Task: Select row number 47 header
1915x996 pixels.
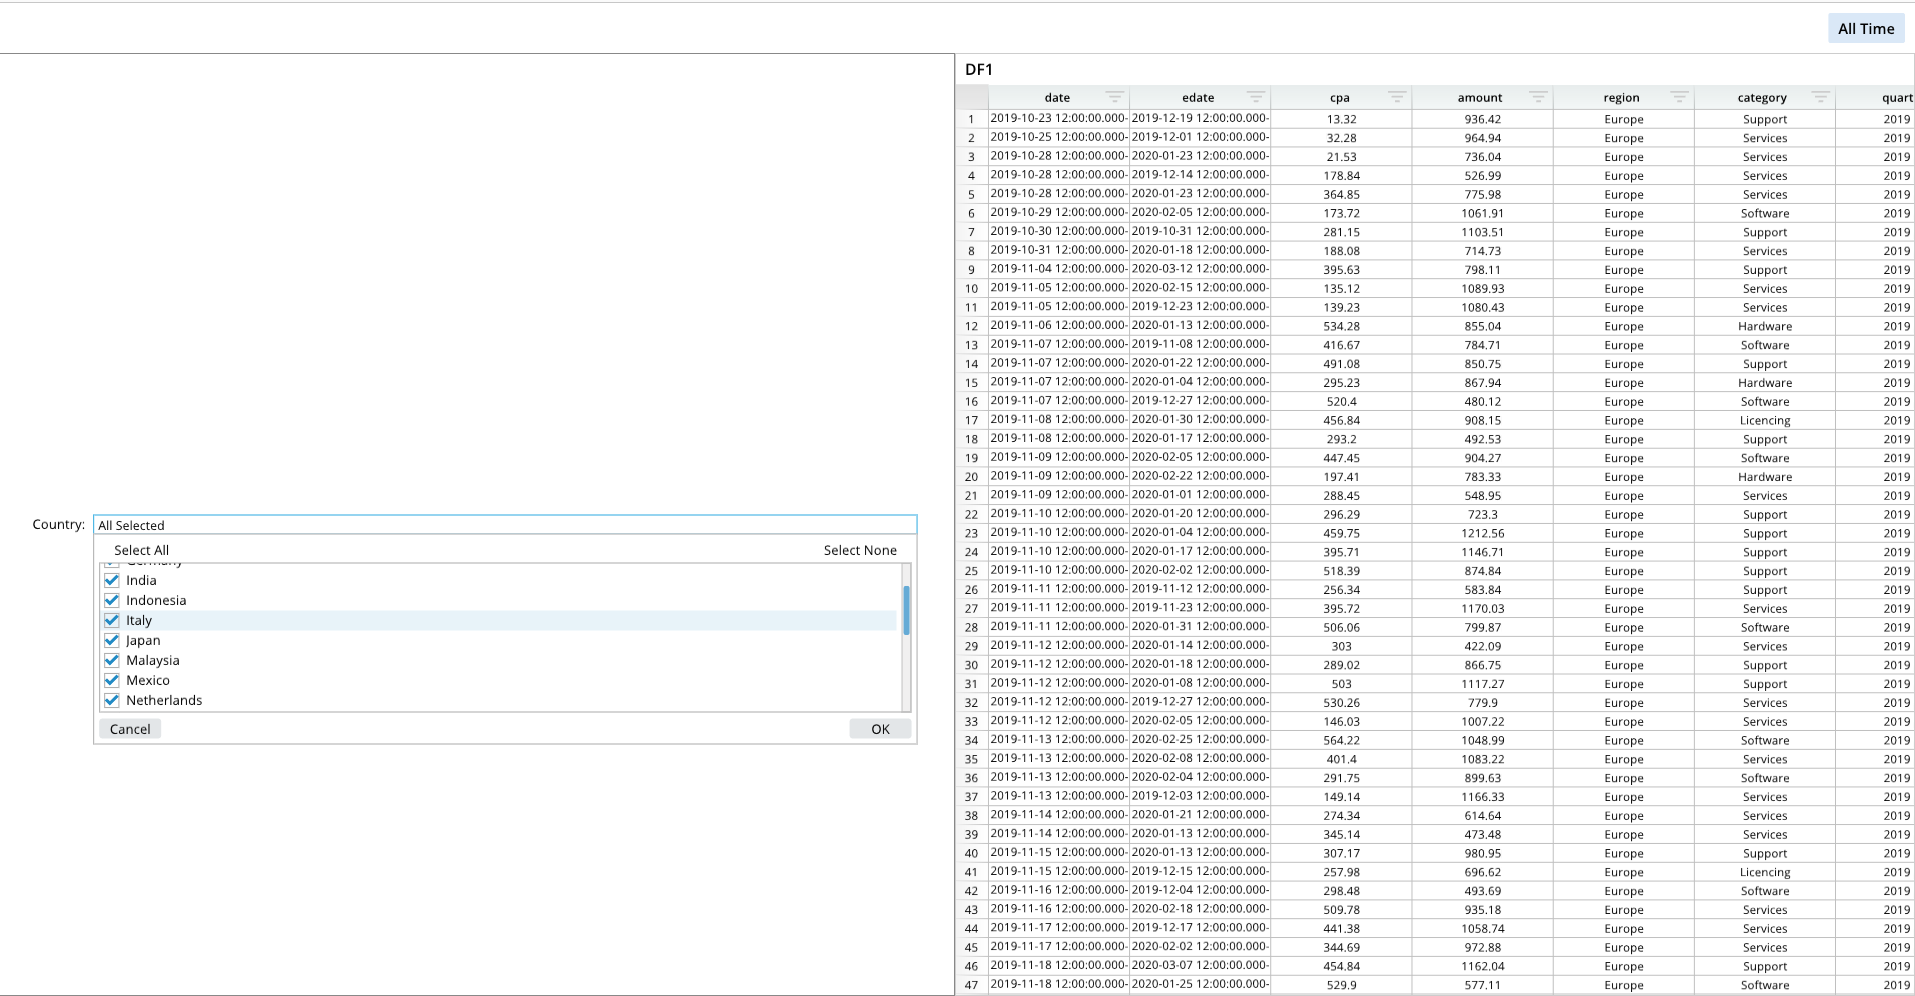Action: click(x=971, y=985)
